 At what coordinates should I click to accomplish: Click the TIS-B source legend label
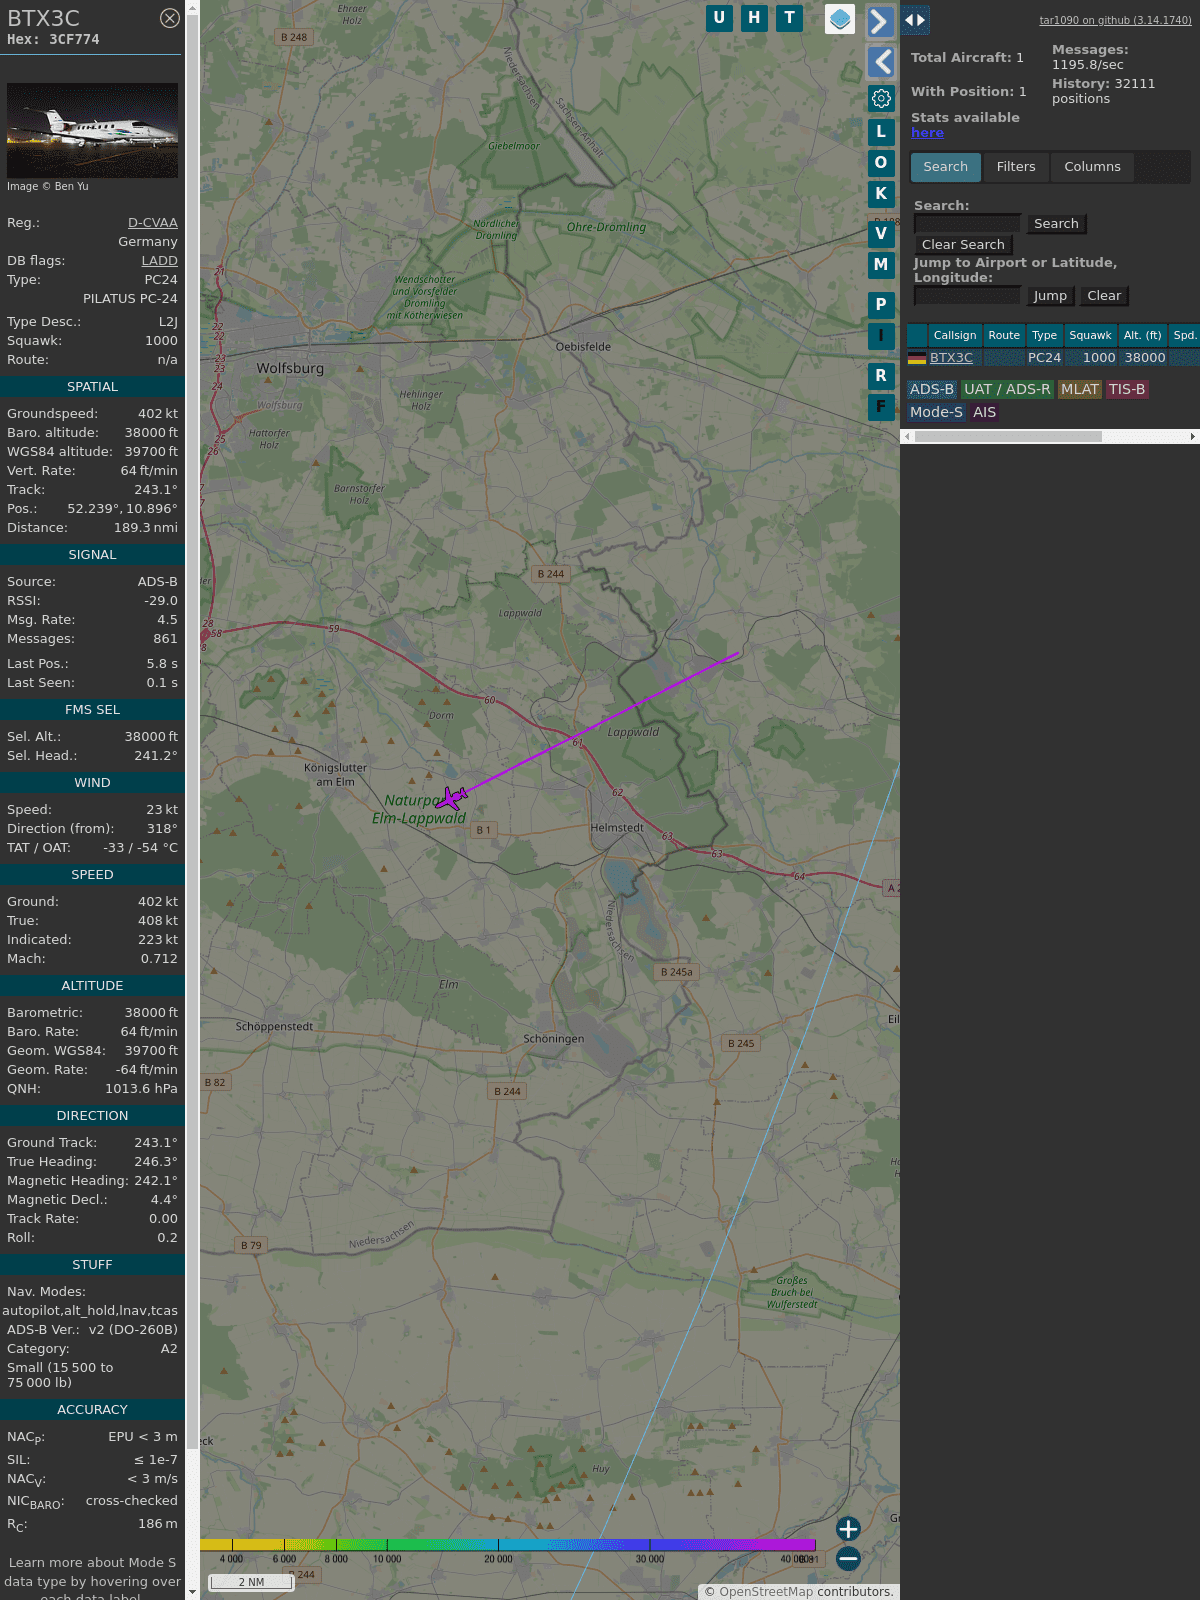click(x=1127, y=390)
